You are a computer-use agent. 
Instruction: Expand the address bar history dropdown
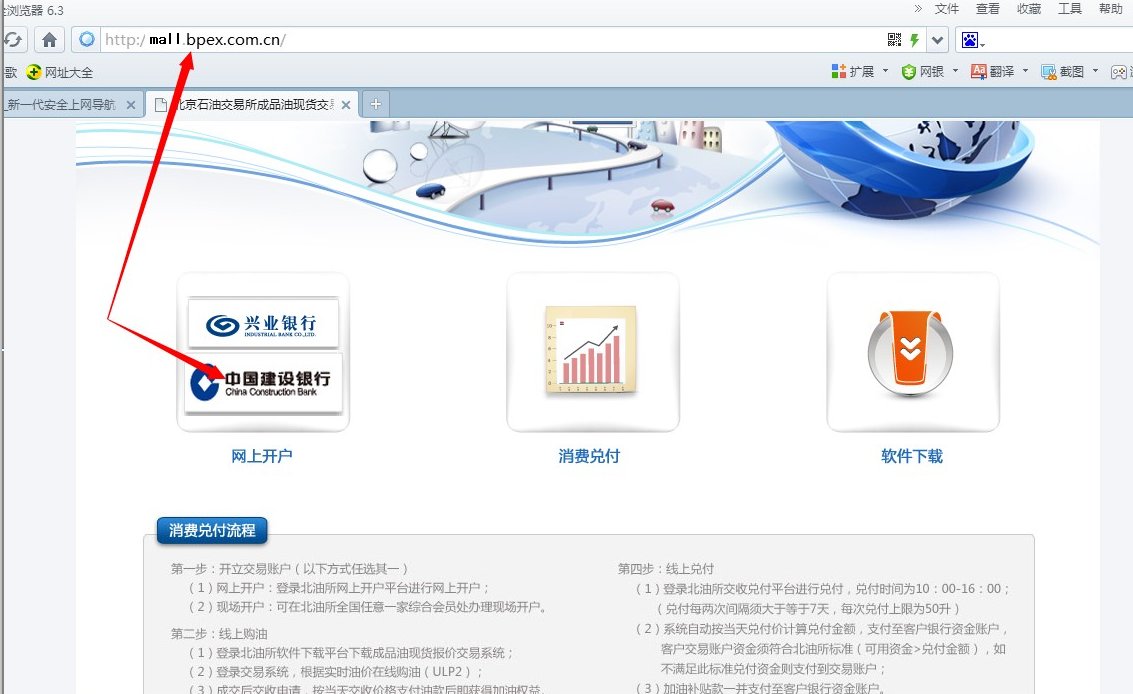(937, 40)
